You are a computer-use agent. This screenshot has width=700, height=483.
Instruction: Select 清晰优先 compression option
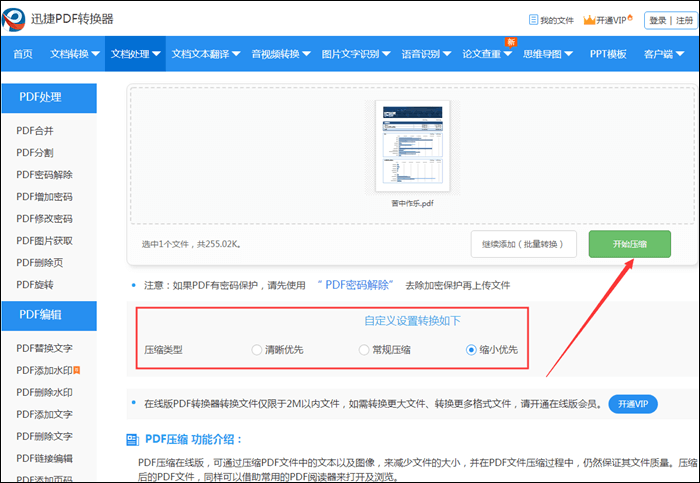(x=256, y=350)
